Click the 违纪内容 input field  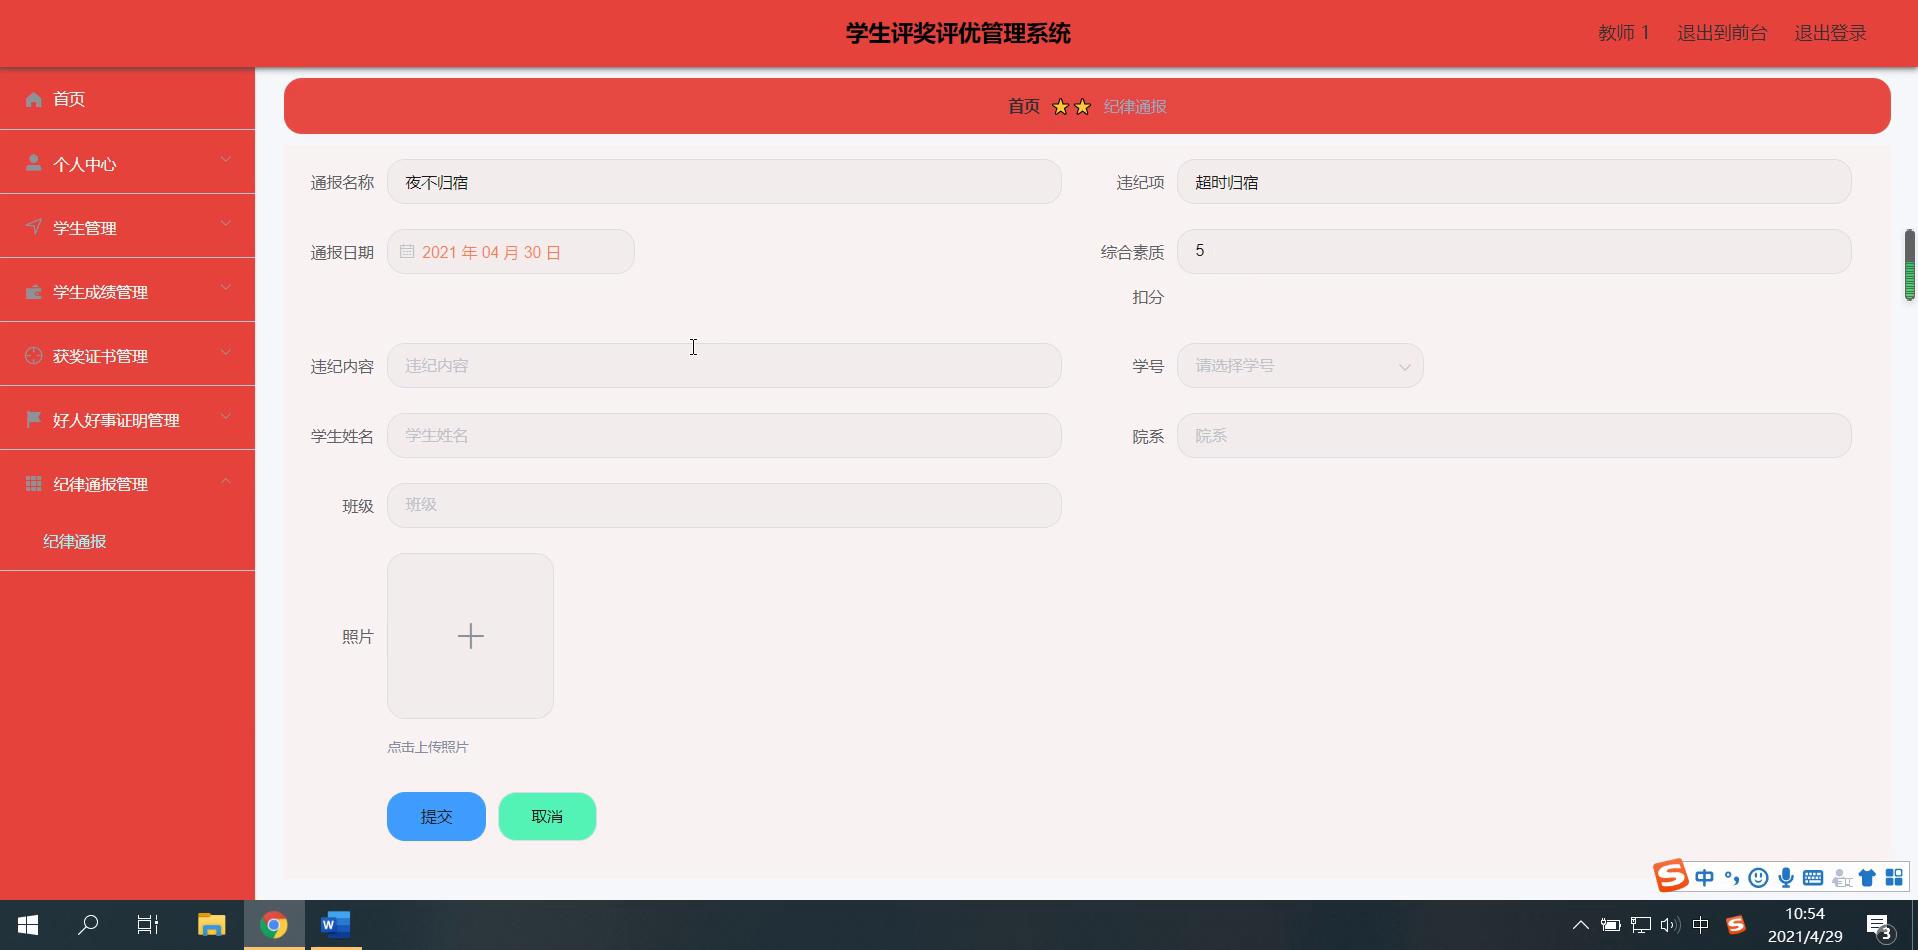pos(723,366)
